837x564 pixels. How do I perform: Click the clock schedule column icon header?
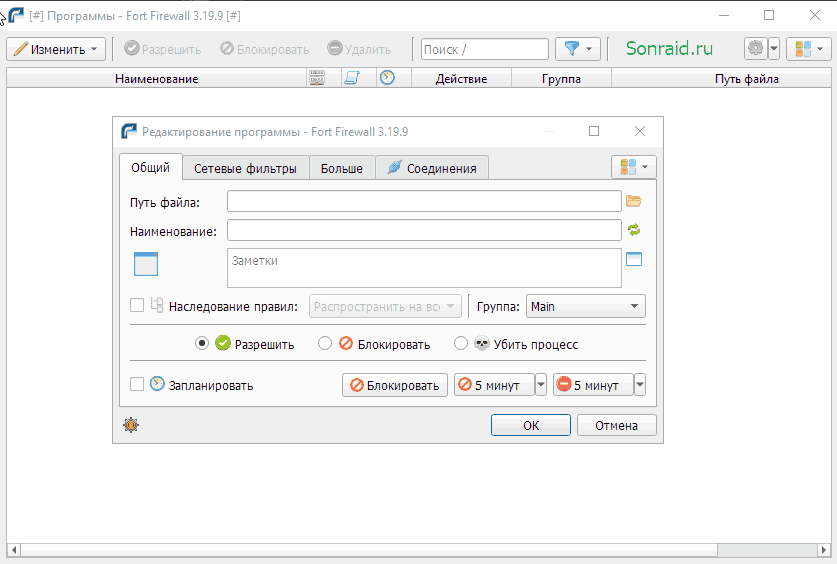[387, 78]
